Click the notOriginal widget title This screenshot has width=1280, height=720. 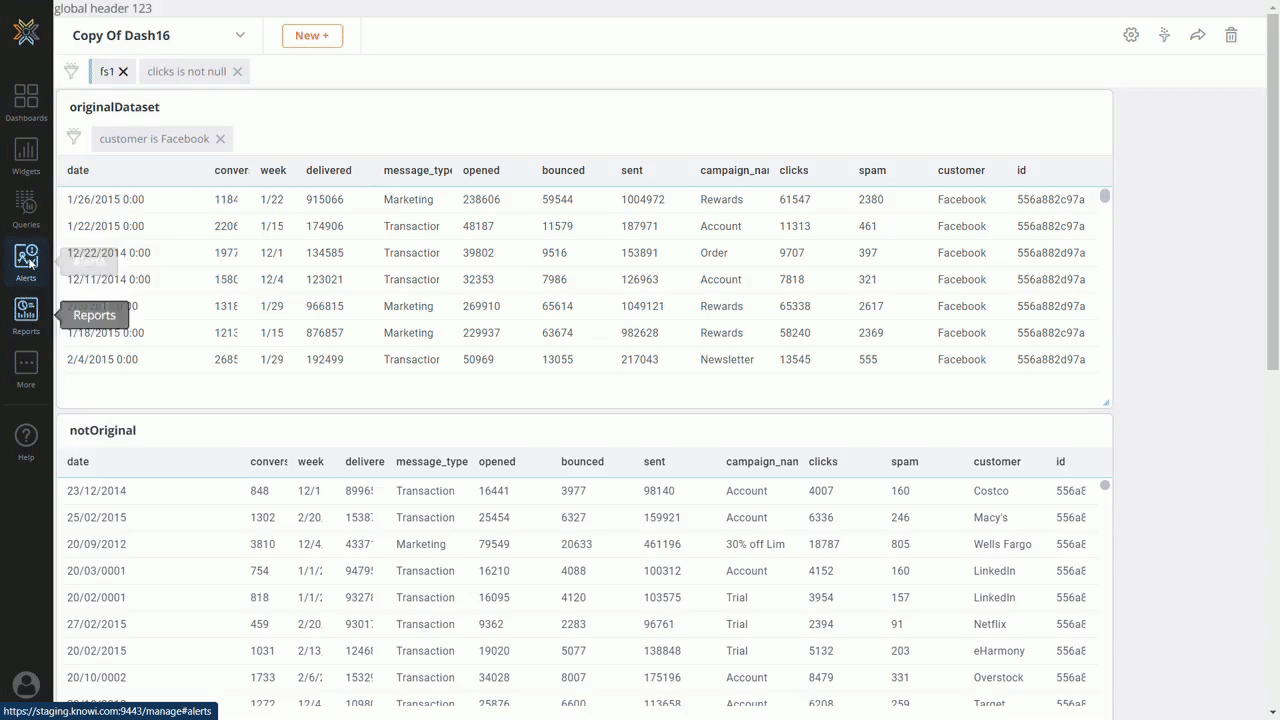(x=102, y=430)
